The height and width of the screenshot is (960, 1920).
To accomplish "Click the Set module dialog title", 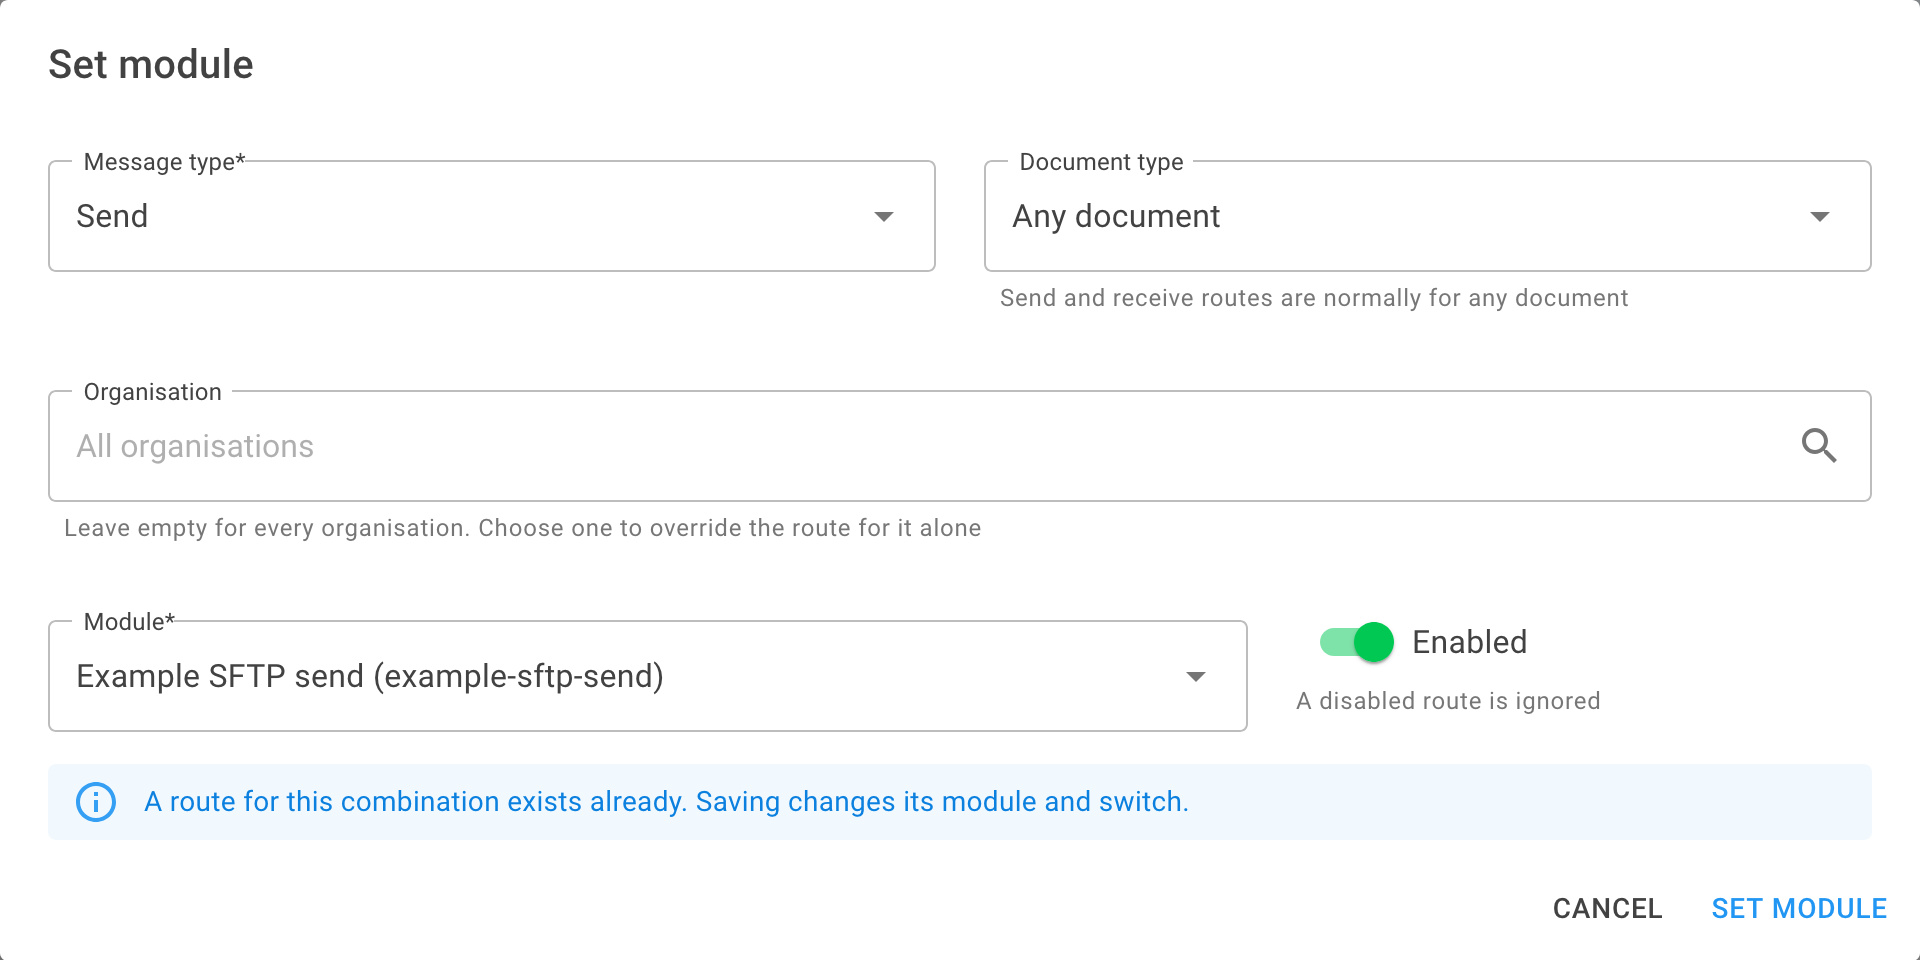I will pyautogui.click(x=151, y=65).
